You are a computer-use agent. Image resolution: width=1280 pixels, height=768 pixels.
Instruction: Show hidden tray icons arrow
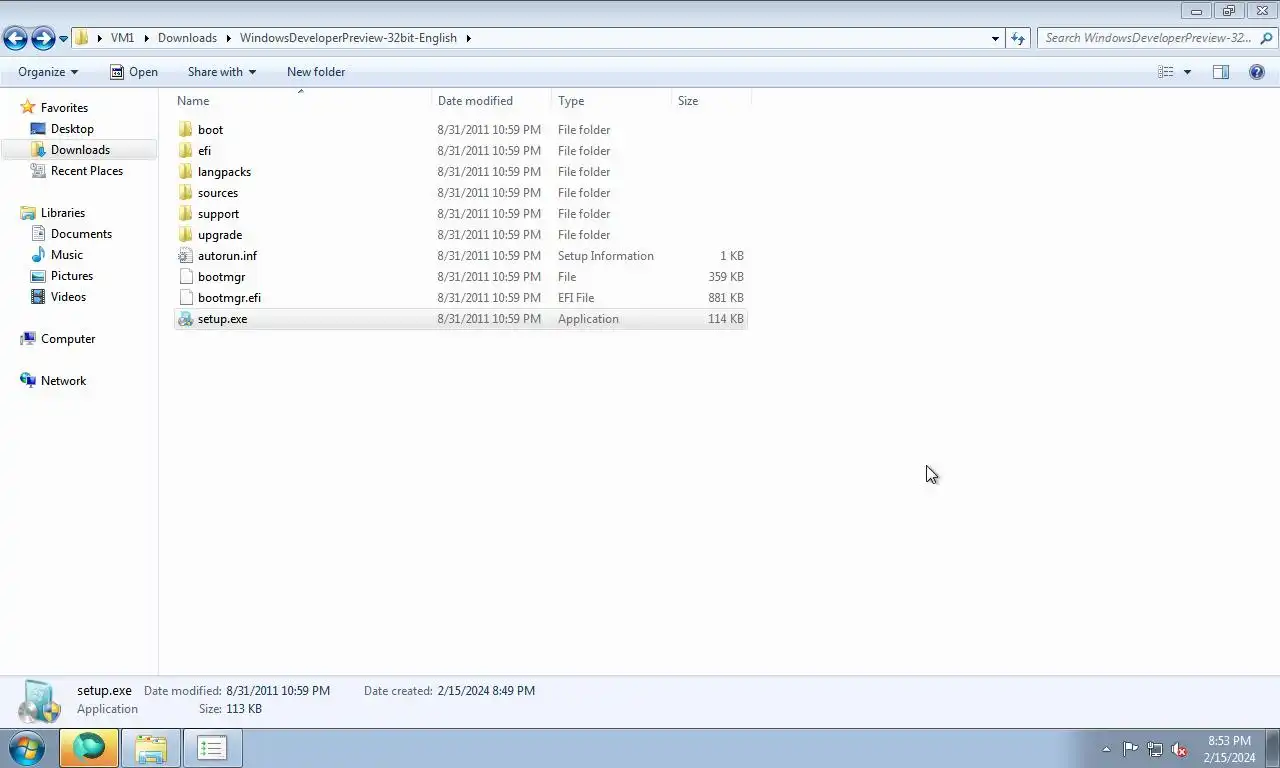[x=1106, y=749]
